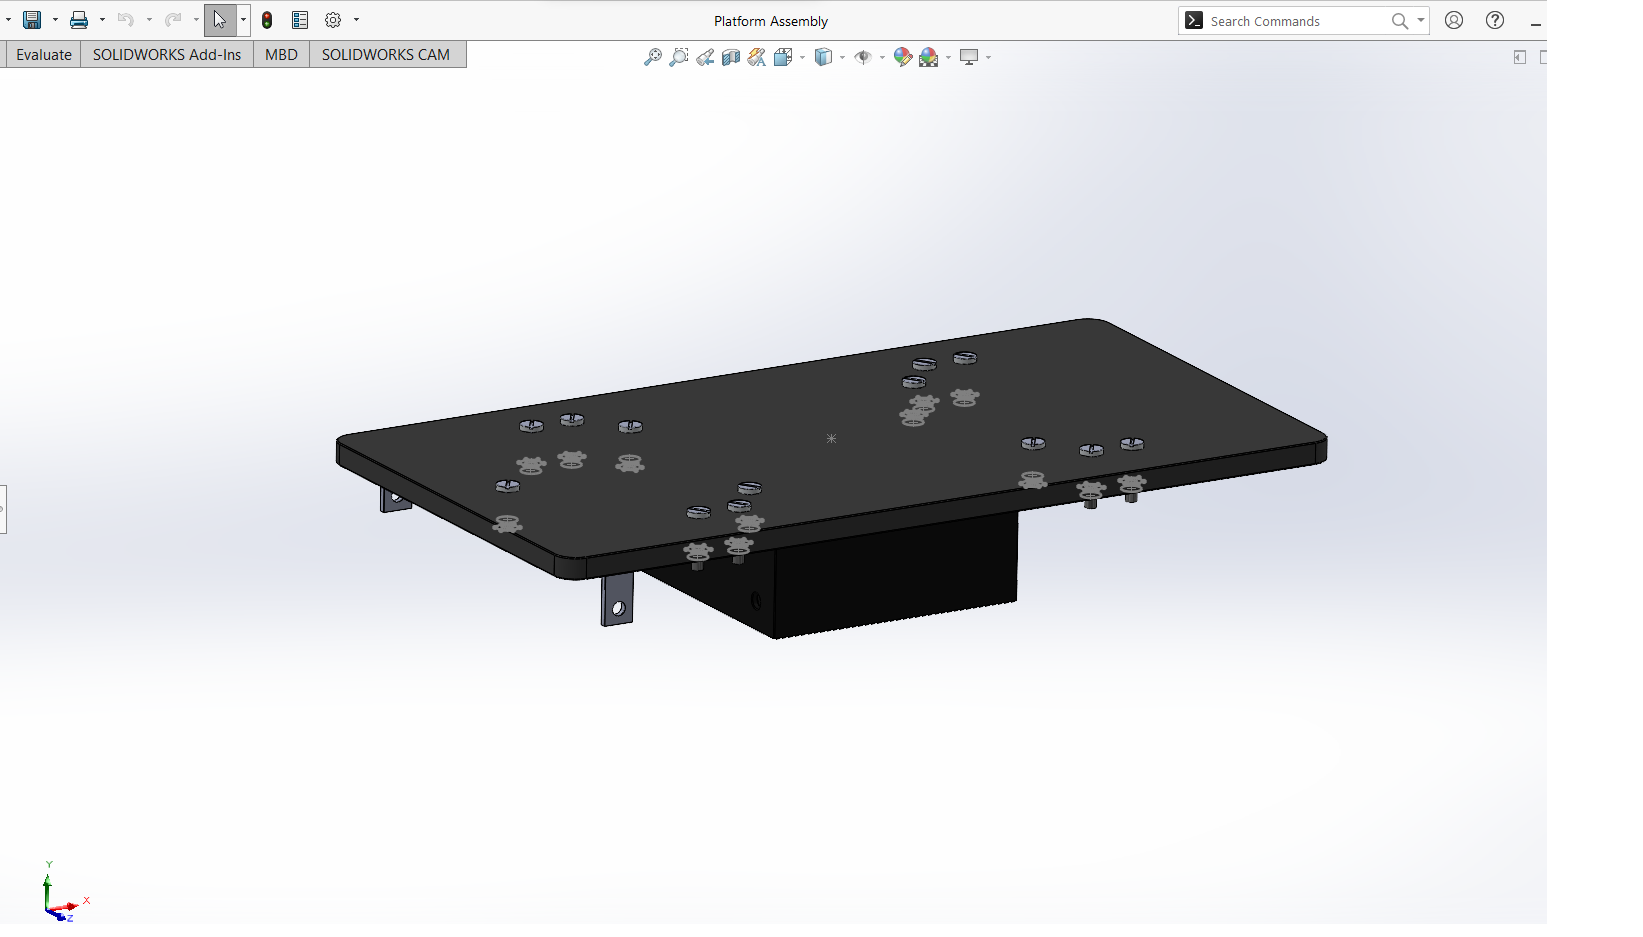
Task: Click in the Search Commands field
Action: pos(1295,21)
